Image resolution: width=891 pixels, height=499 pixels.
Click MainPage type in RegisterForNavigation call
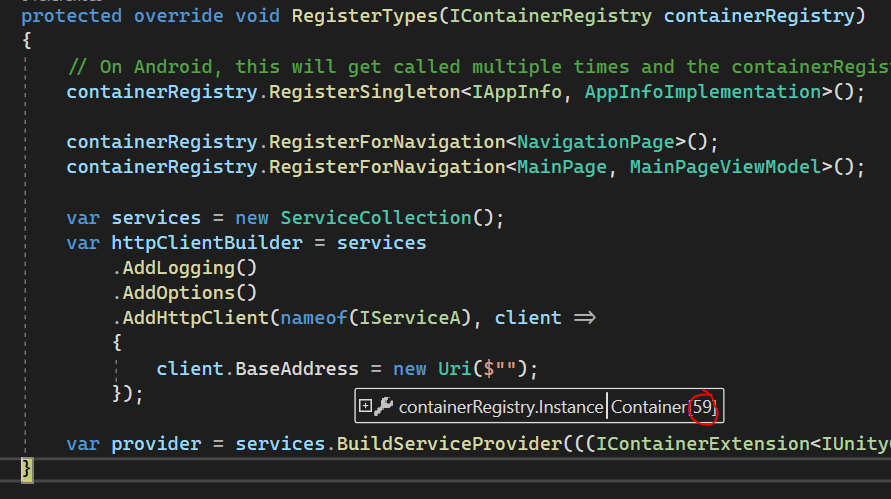pyautogui.click(x=561, y=167)
